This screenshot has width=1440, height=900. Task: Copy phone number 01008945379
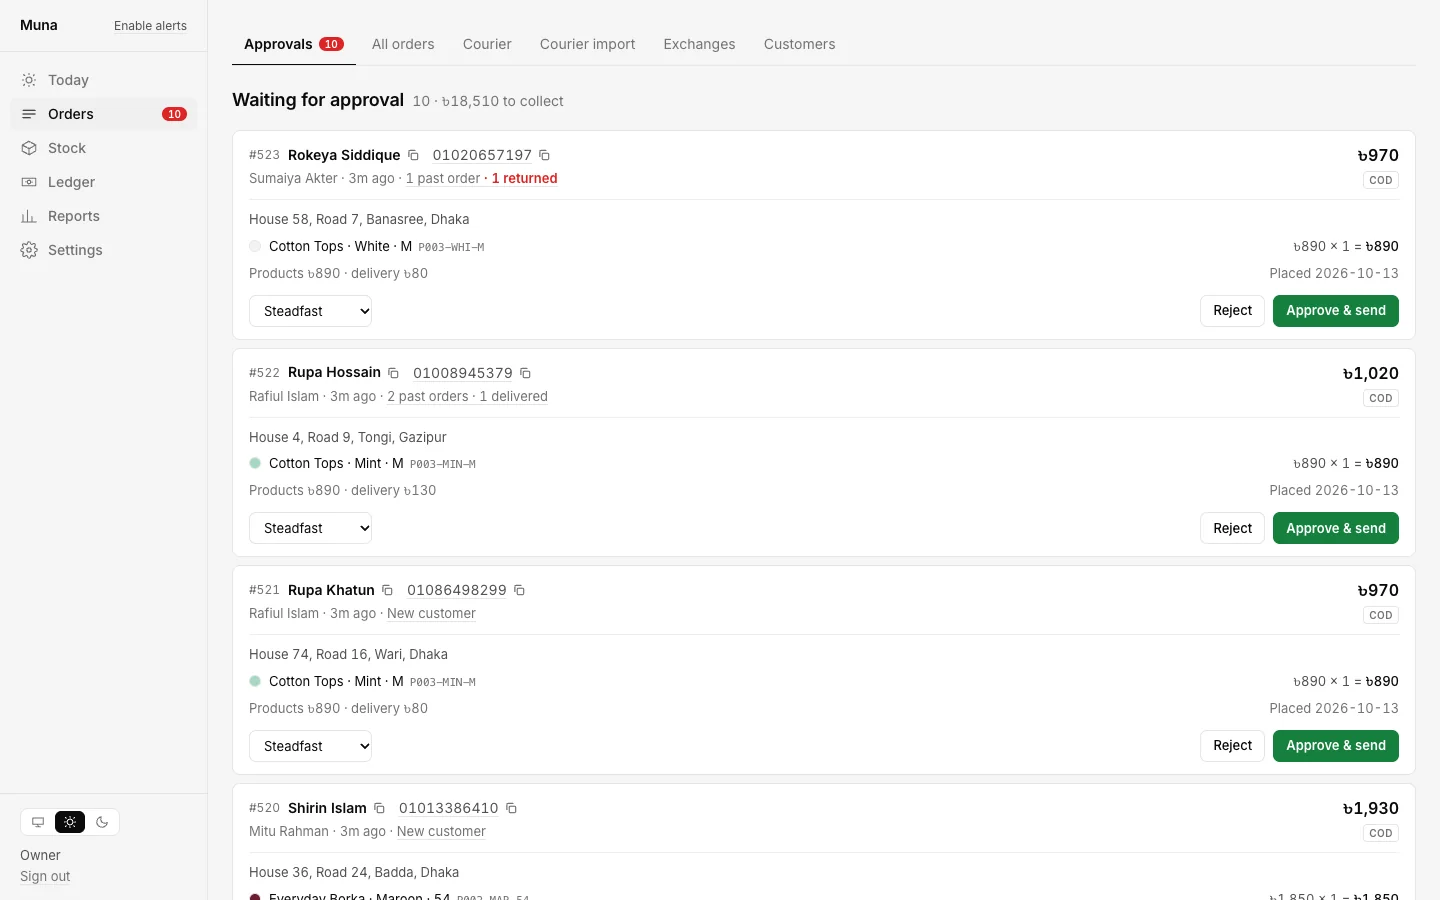525,373
